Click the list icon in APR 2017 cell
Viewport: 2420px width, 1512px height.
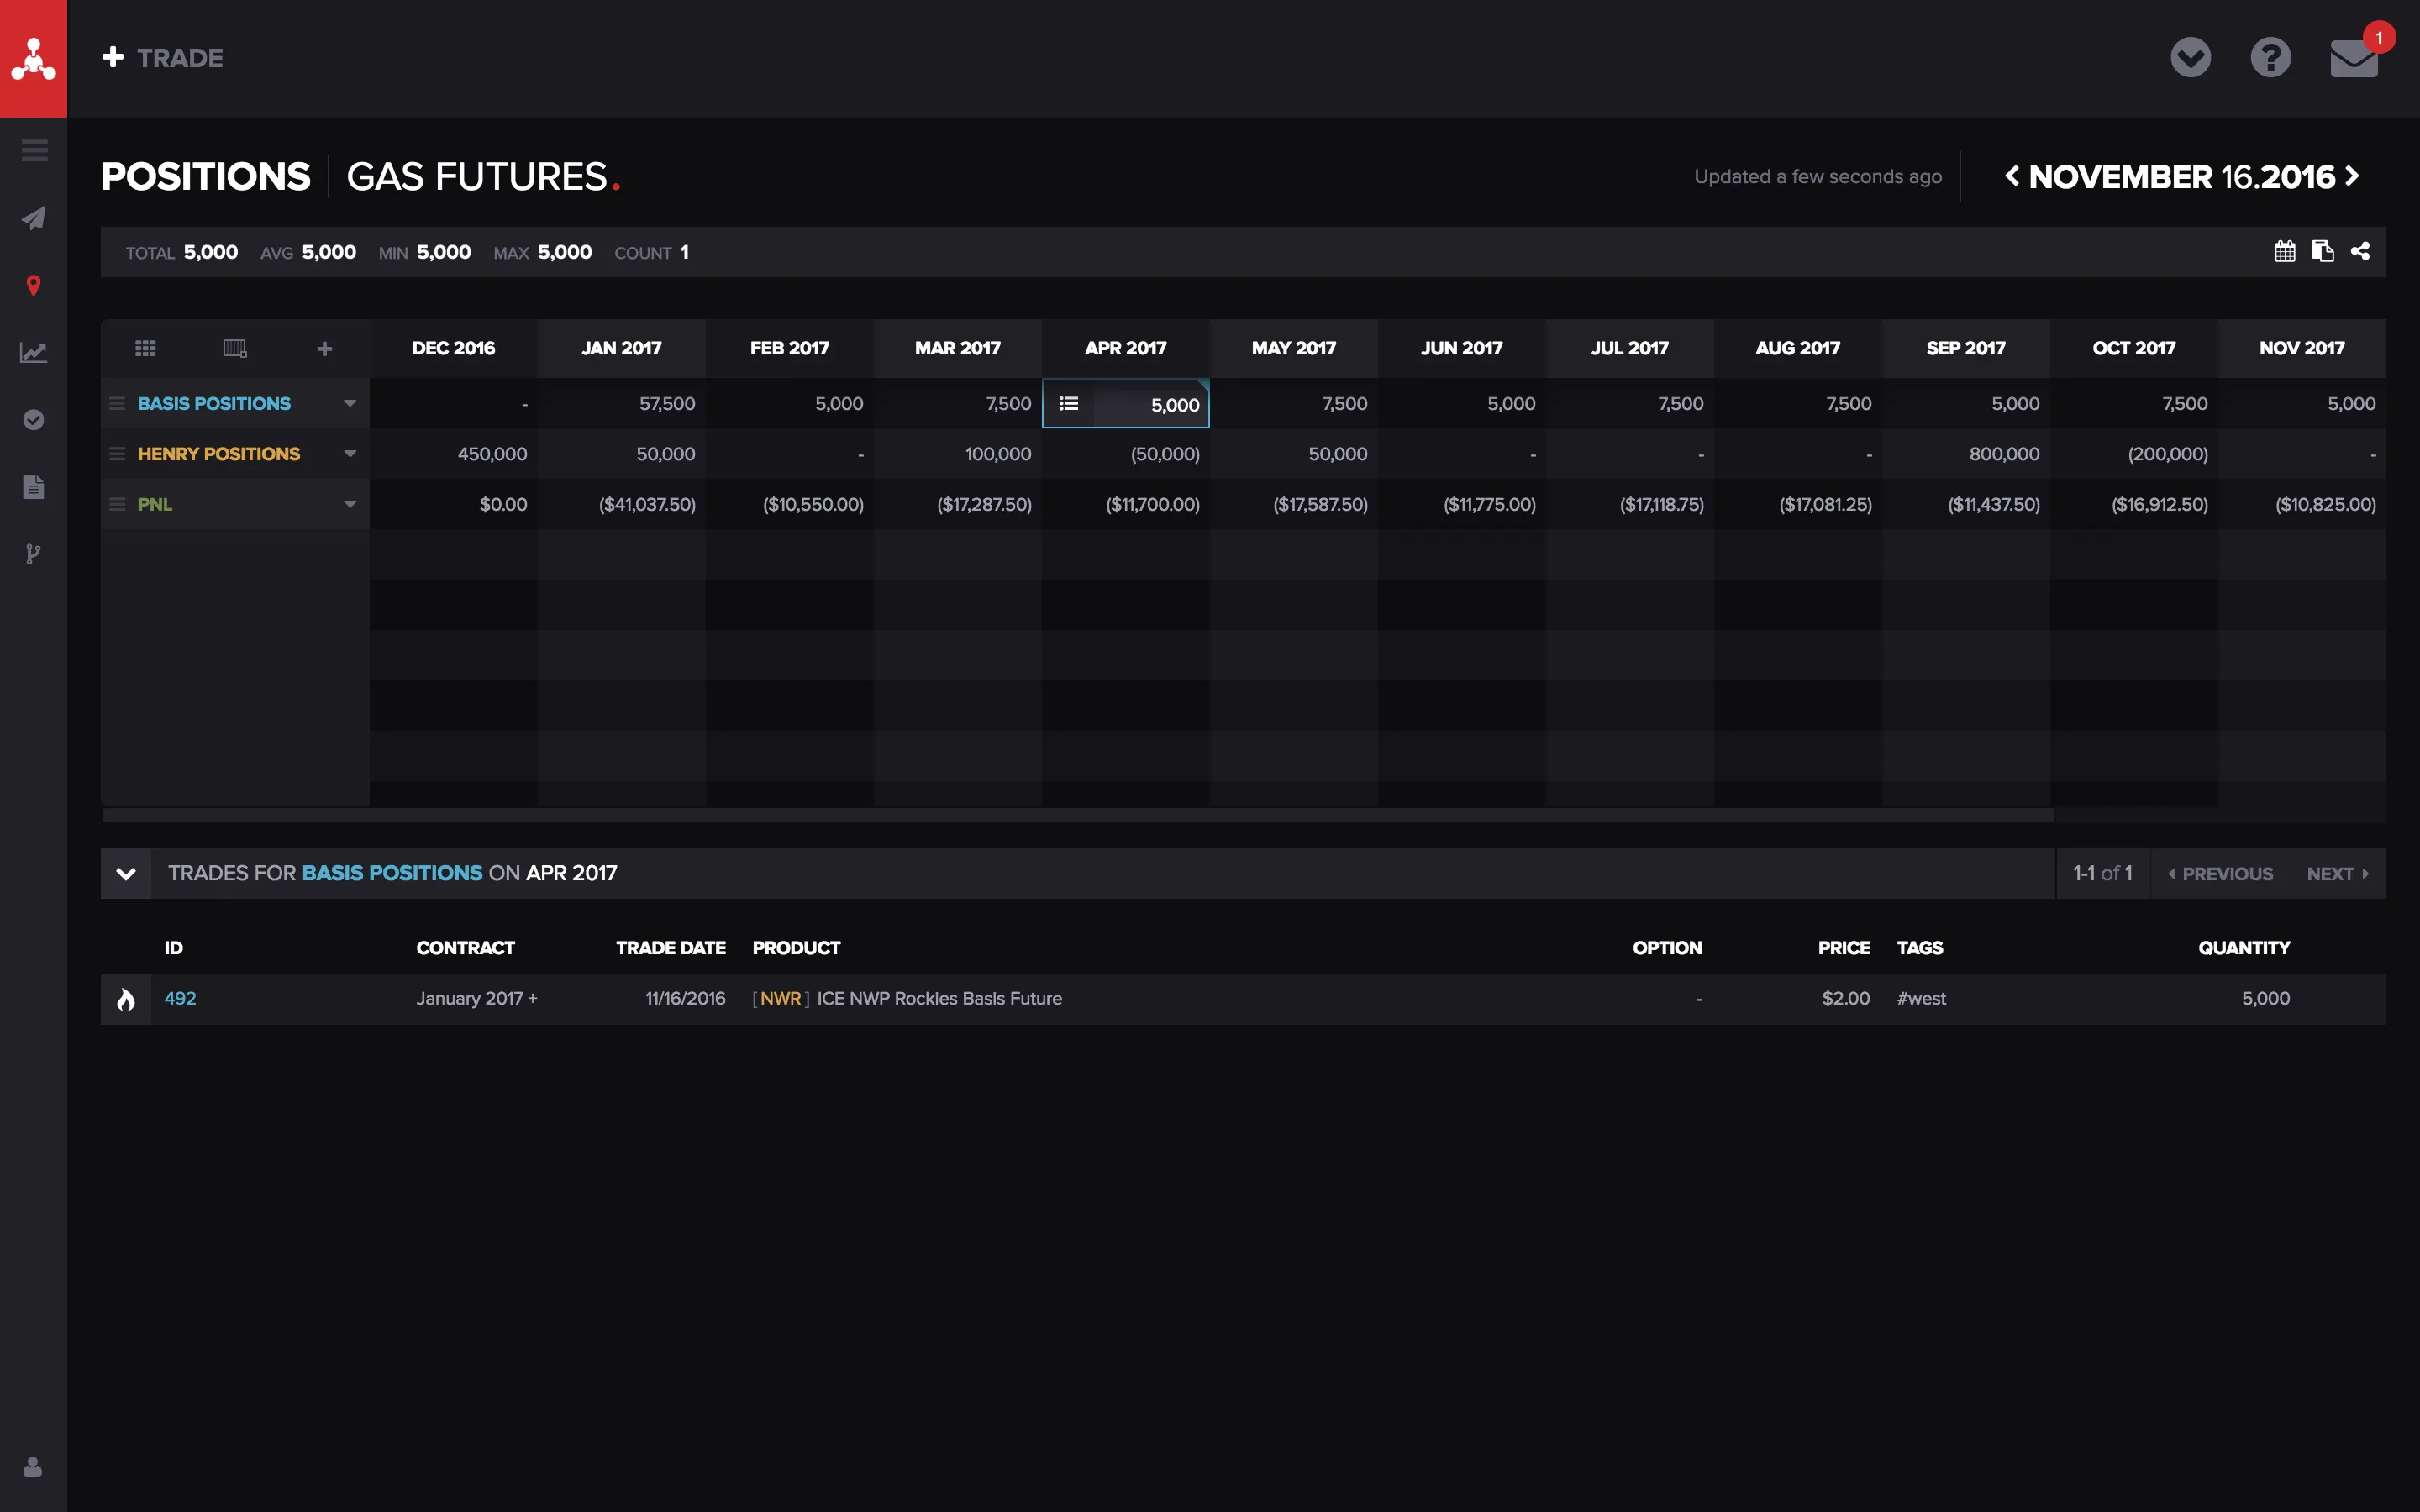tap(1068, 404)
